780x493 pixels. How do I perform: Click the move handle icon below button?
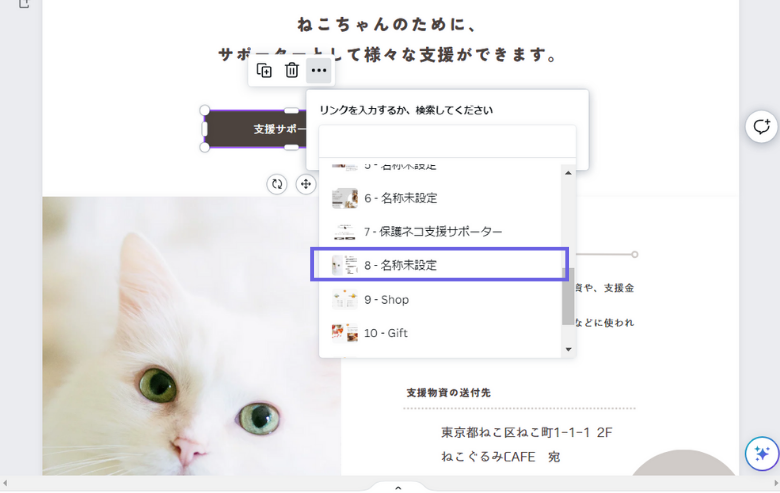tap(305, 184)
